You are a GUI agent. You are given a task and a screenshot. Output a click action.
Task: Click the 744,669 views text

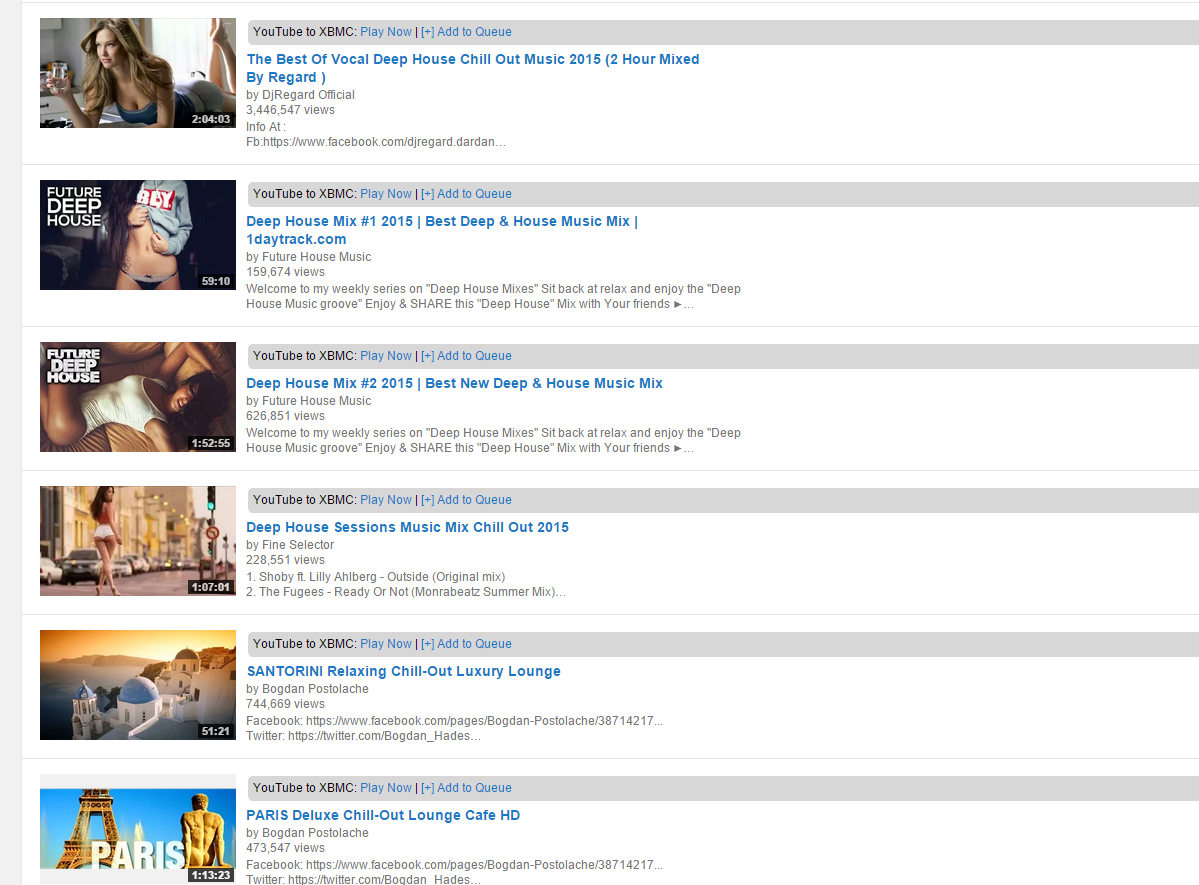pyautogui.click(x=285, y=704)
